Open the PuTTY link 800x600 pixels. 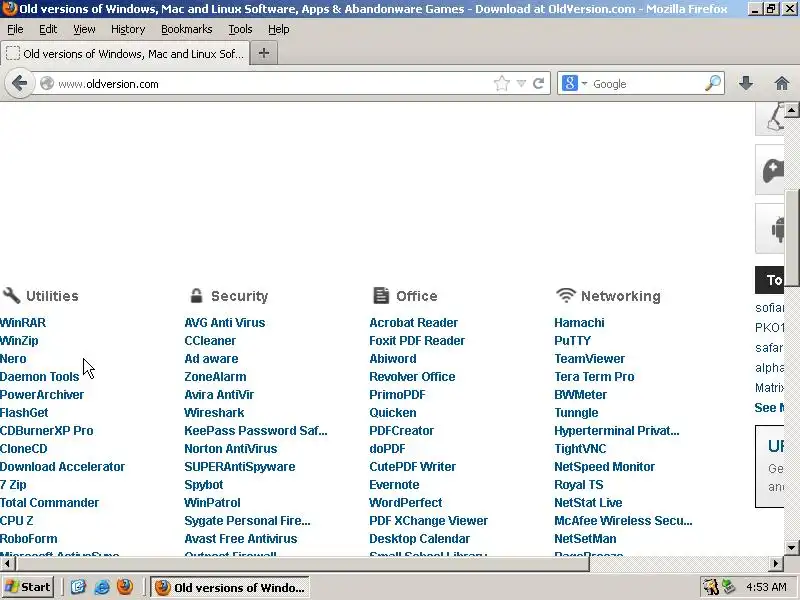coord(572,340)
